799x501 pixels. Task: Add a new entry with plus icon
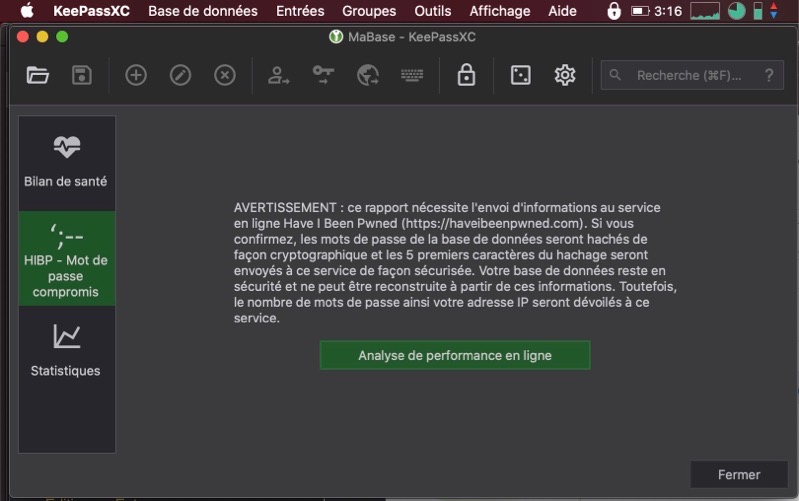coord(136,75)
